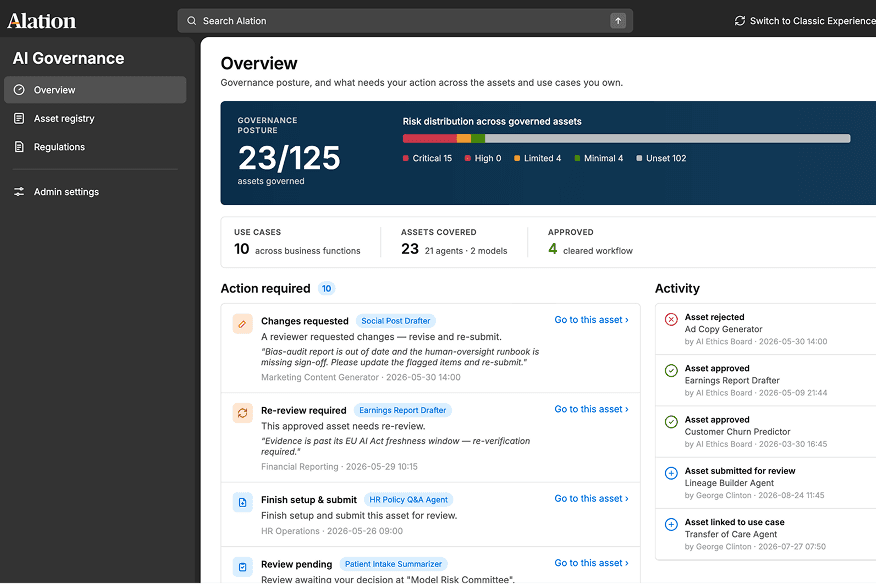The image size is (876, 584).
Task: Click the plus icon for Asset linked to use case
Action: pyautogui.click(x=671, y=525)
